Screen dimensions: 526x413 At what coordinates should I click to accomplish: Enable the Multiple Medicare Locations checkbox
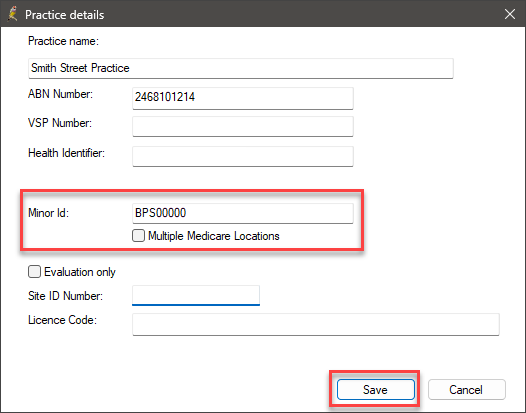[x=138, y=236]
